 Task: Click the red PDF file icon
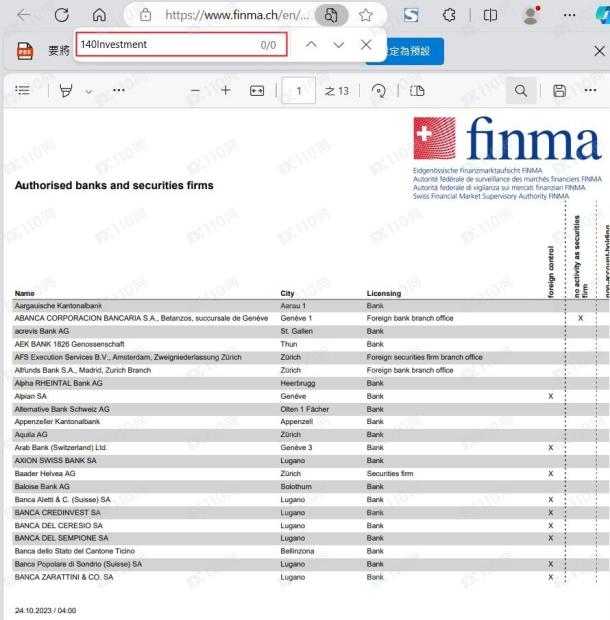[25, 51]
